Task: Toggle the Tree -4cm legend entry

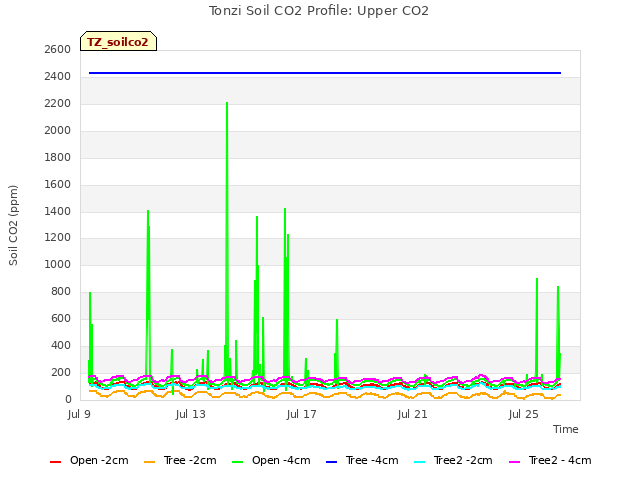Action: [x=362, y=461]
